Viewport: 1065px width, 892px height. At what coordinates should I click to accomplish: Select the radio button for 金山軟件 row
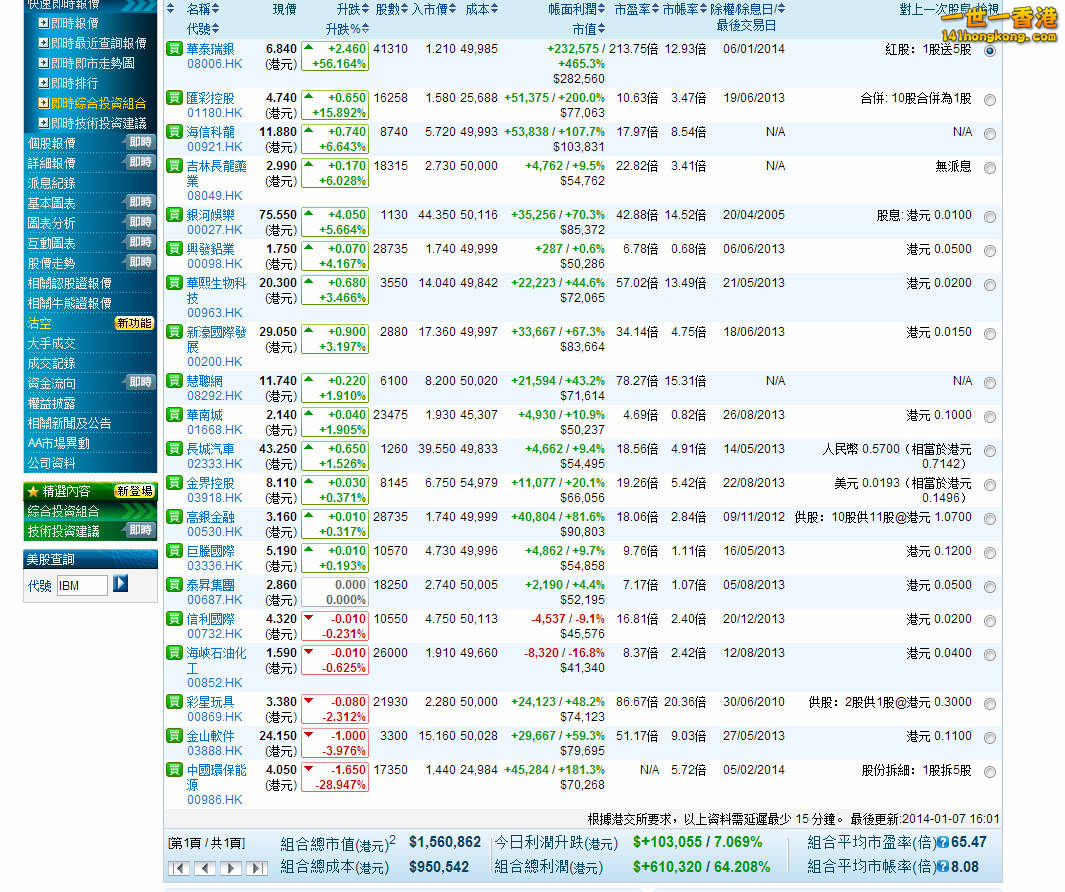[990, 738]
